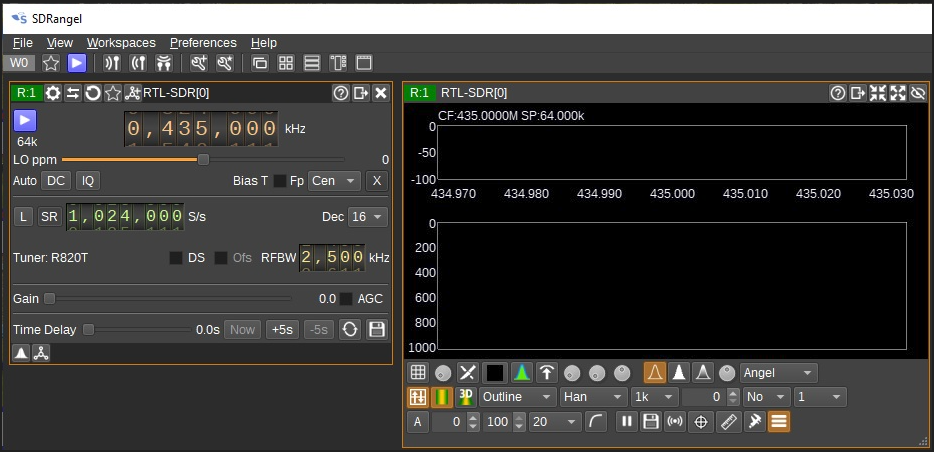
Task: Pause the spectrum display
Action: point(626,422)
